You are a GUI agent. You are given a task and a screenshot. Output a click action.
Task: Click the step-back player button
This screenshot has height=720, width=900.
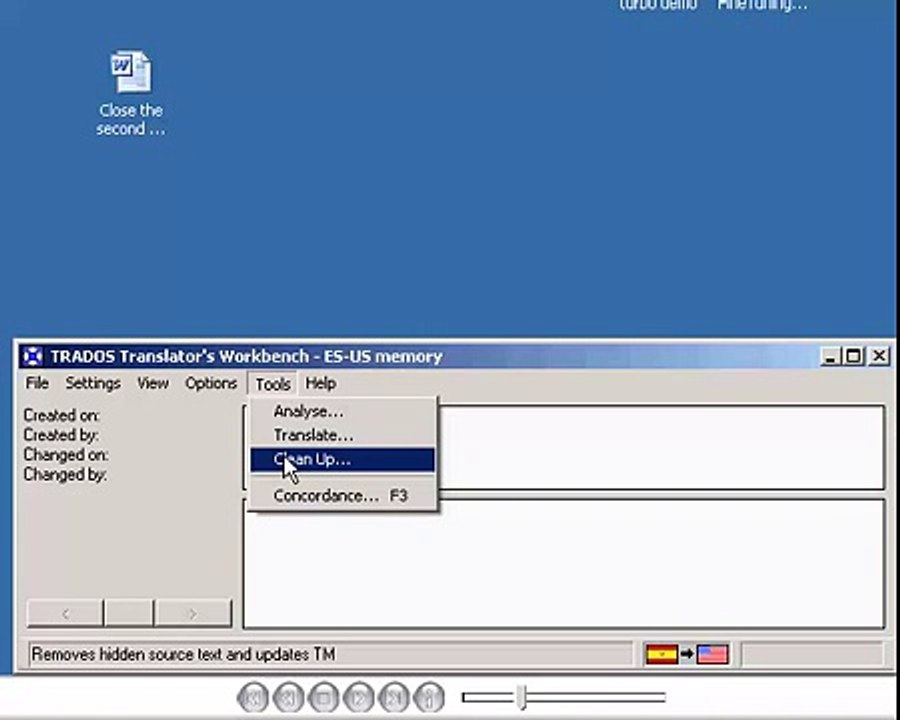pos(288,698)
